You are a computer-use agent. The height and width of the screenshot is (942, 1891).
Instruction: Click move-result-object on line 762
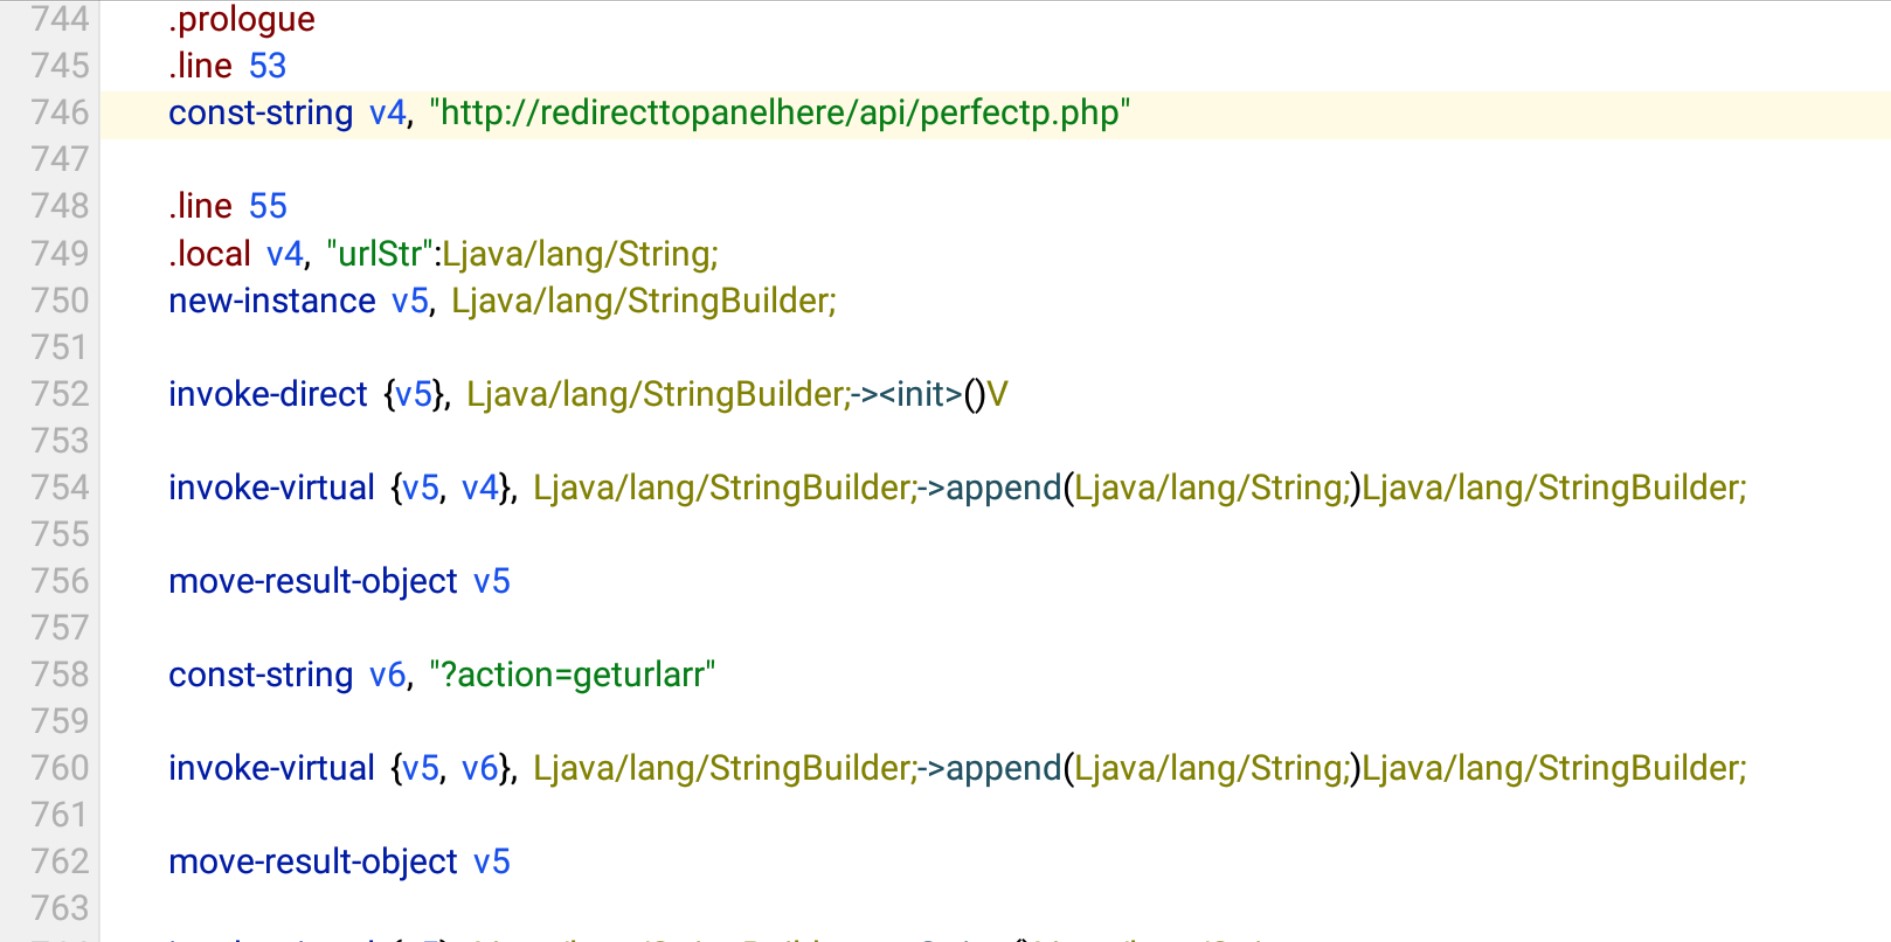(312, 862)
